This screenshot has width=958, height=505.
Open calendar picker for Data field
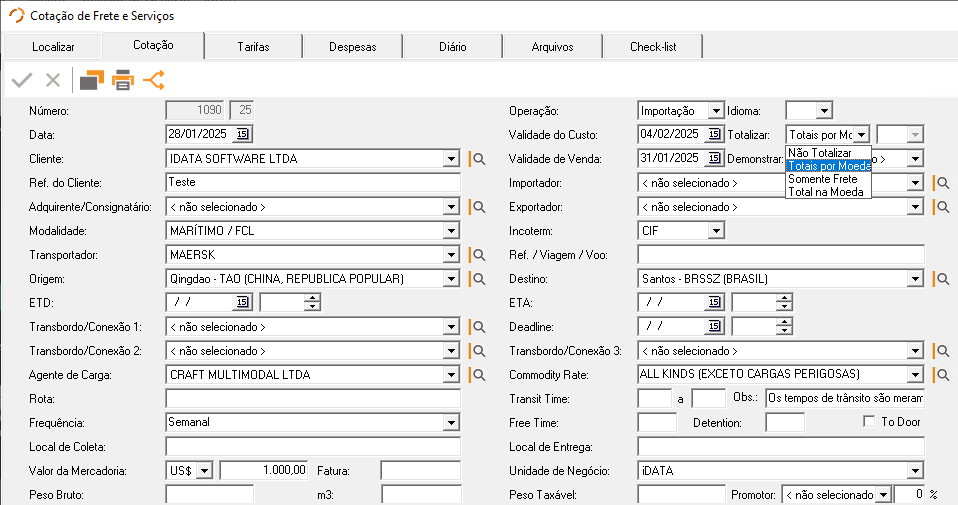[x=243, y=135]
